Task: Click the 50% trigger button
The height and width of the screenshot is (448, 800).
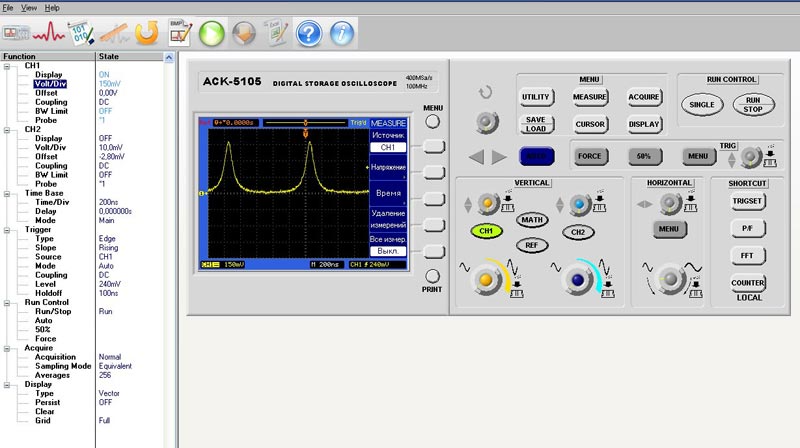Action: pos(644,156)
